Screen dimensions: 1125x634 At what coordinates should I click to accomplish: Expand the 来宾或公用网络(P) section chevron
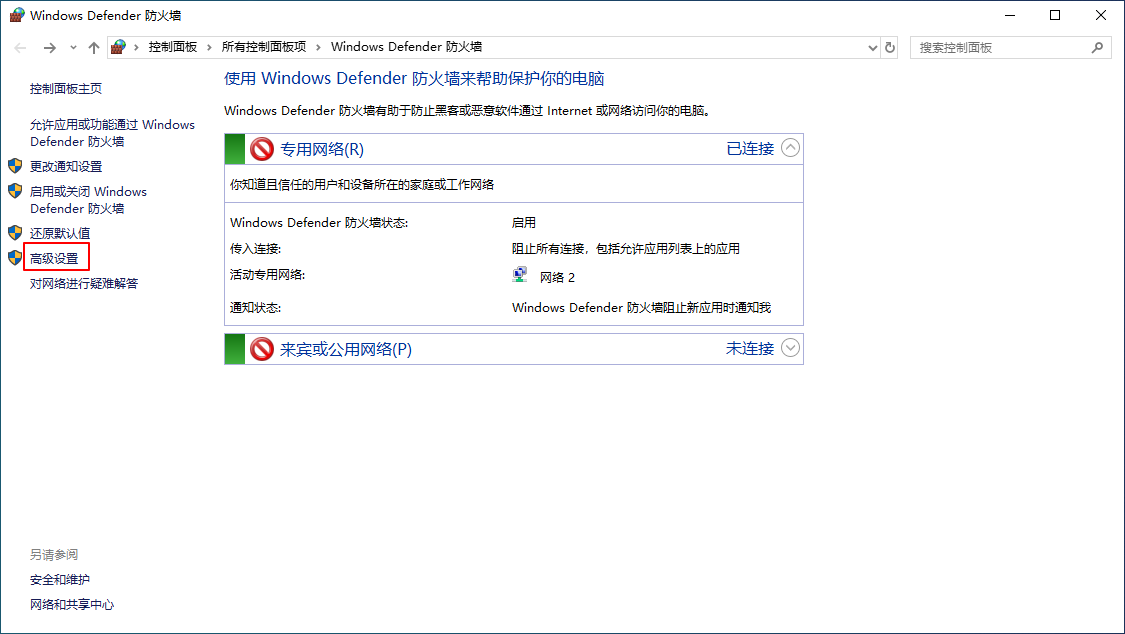(x=790, y=348)
